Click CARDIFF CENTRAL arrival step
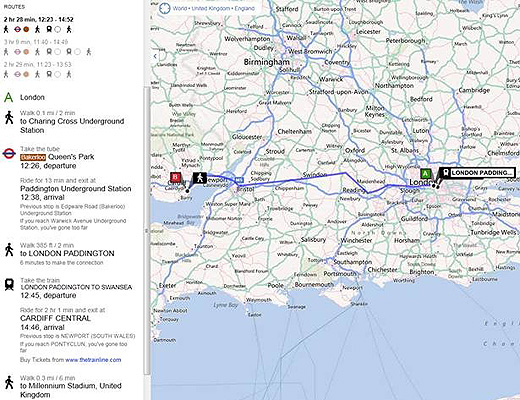This screenshot has height=400, width=520. click(55, 318)
